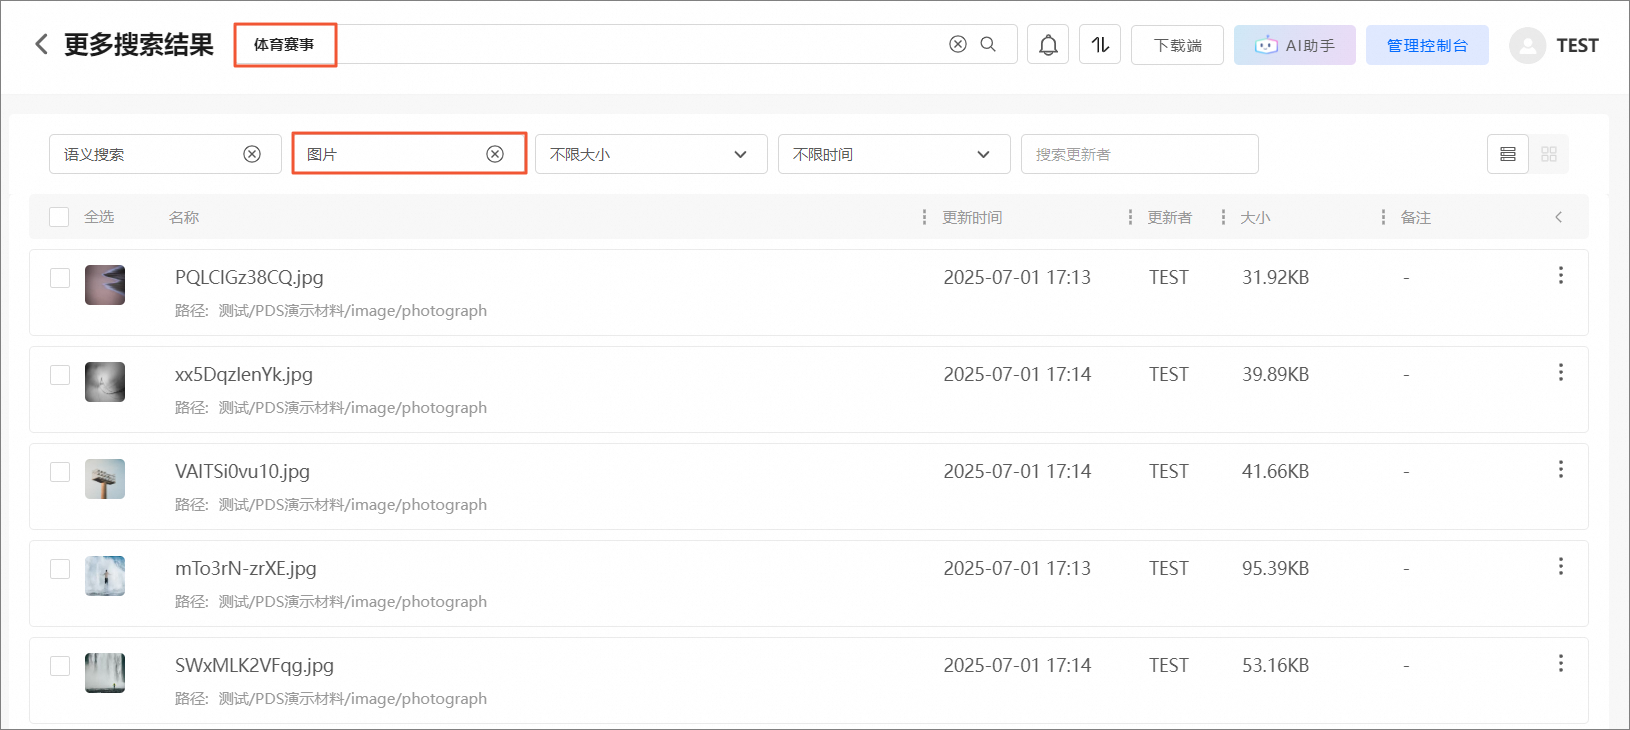This screenshot has height=730, width=1630.
Task: Open more actions for mTo3rN-zrXE.jpg
Action: [x=1560, y=566]
